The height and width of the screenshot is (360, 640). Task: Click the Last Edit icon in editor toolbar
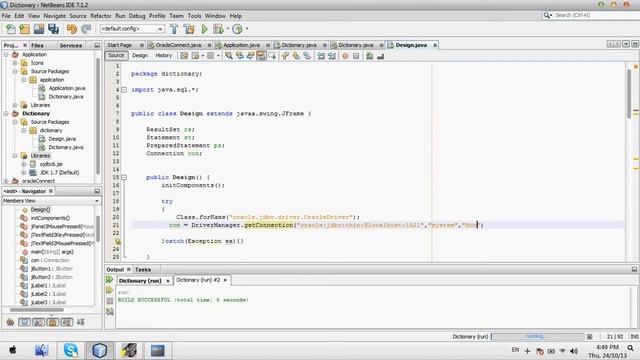(184, 56)
